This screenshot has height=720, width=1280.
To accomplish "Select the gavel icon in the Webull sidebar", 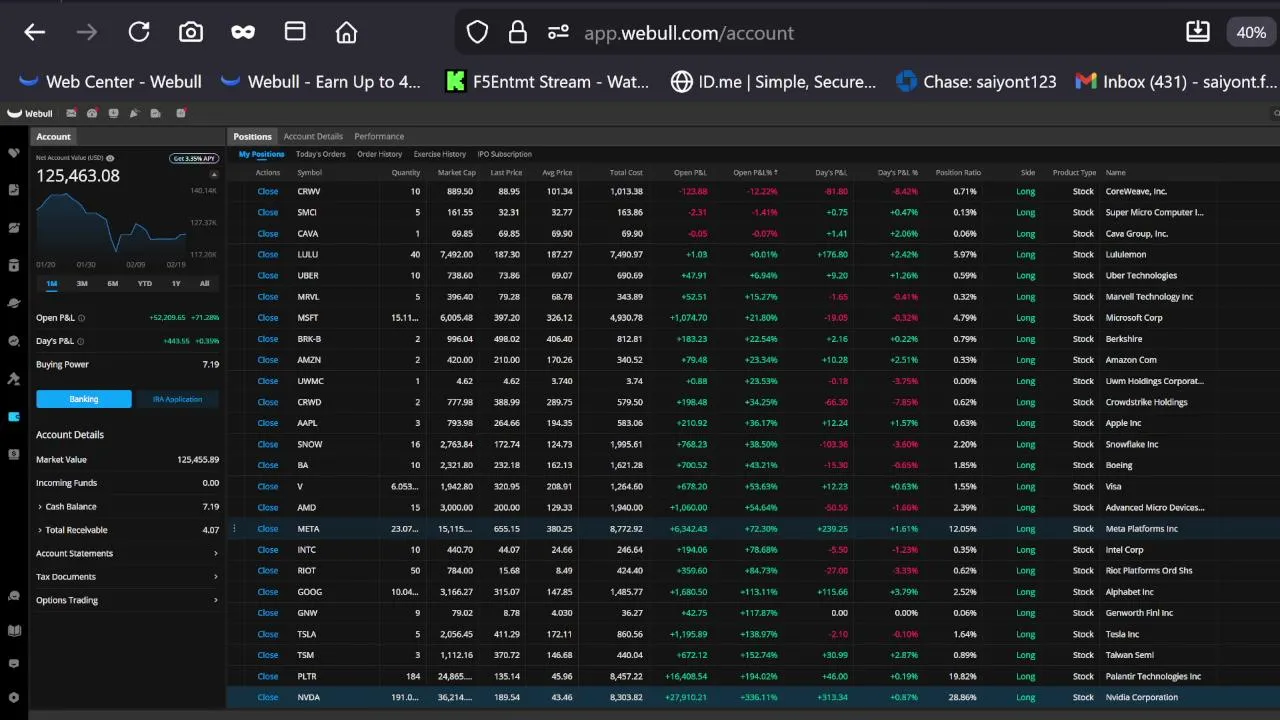I will pos(14,378).
